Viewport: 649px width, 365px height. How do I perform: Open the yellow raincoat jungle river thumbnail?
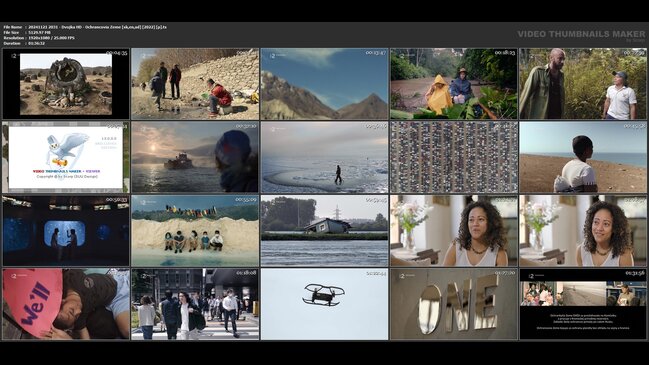pos(454,84)
